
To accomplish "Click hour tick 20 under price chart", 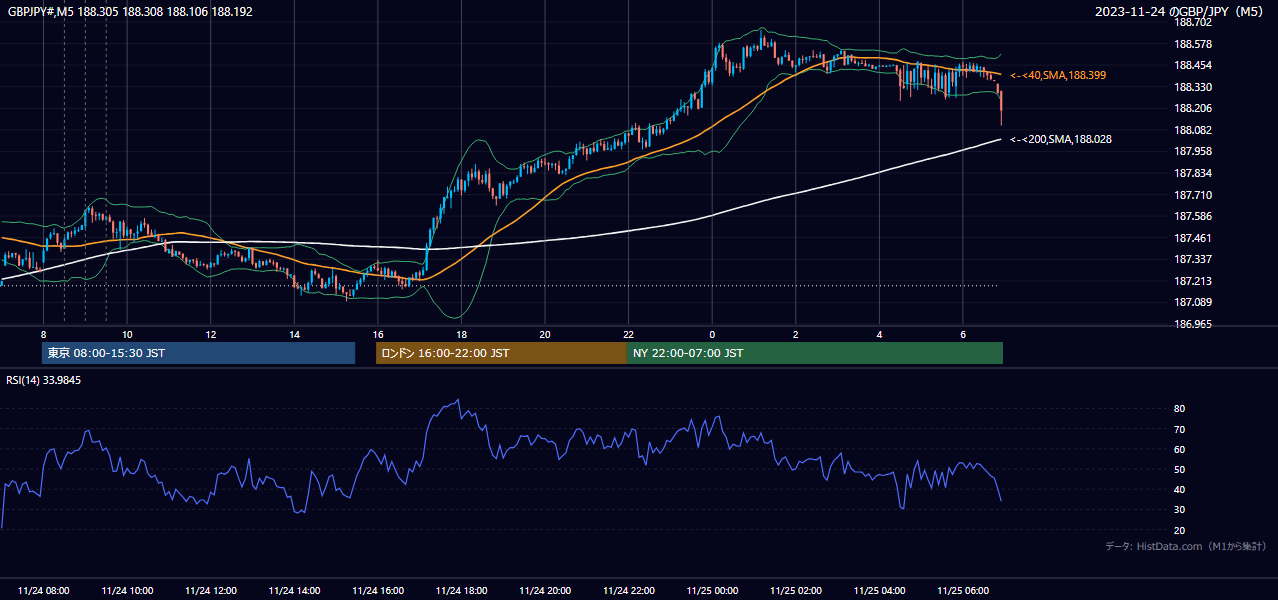I will coord(545,334).
